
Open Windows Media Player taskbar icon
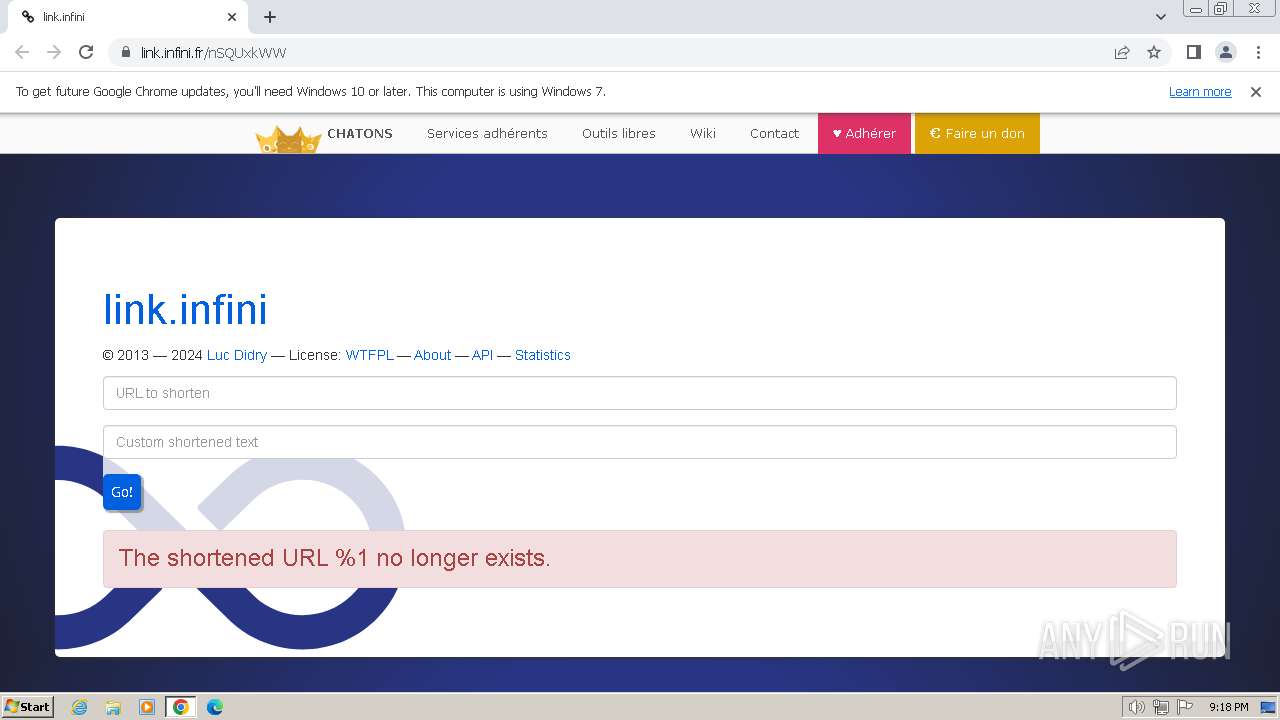point(147,707)
